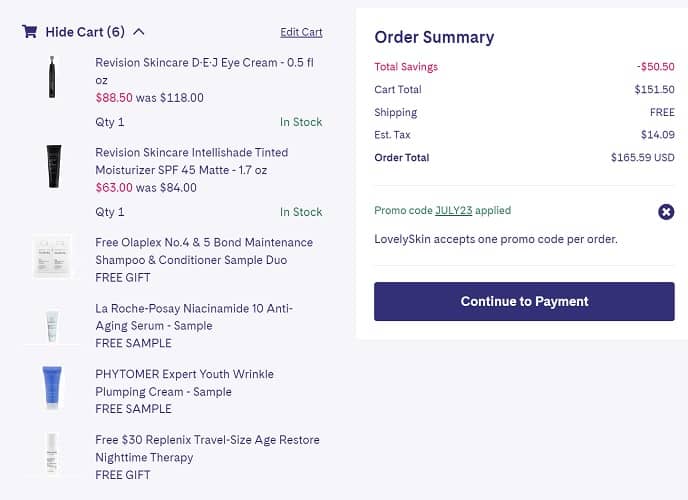The width and height of the screenshot is (688, 500).
Task: Click the Olaplex sample duo image
Action: tap(52, 256)
